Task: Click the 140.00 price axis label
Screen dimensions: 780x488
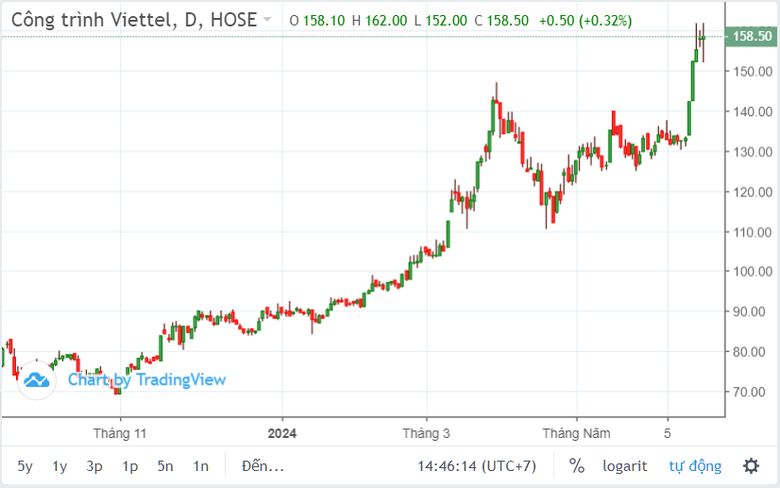Action: pos(752,111)
